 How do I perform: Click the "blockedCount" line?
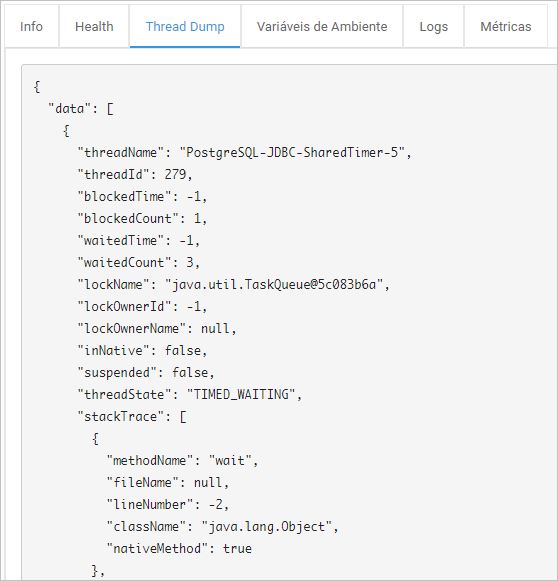[142, 219]
